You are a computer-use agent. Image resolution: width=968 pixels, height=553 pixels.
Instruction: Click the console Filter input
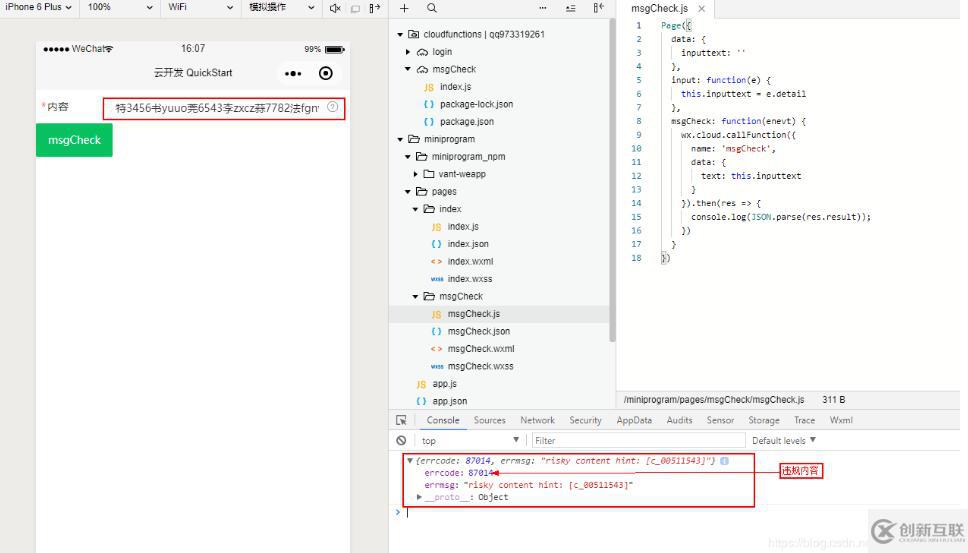pos(638,440)
